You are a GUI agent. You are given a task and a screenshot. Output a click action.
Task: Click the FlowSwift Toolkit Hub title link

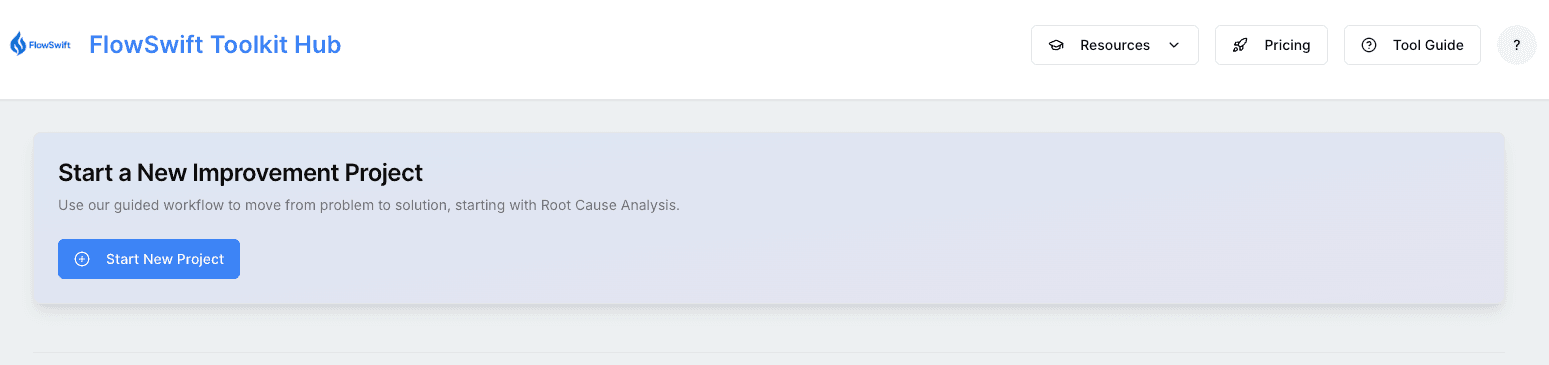[215, 45]
